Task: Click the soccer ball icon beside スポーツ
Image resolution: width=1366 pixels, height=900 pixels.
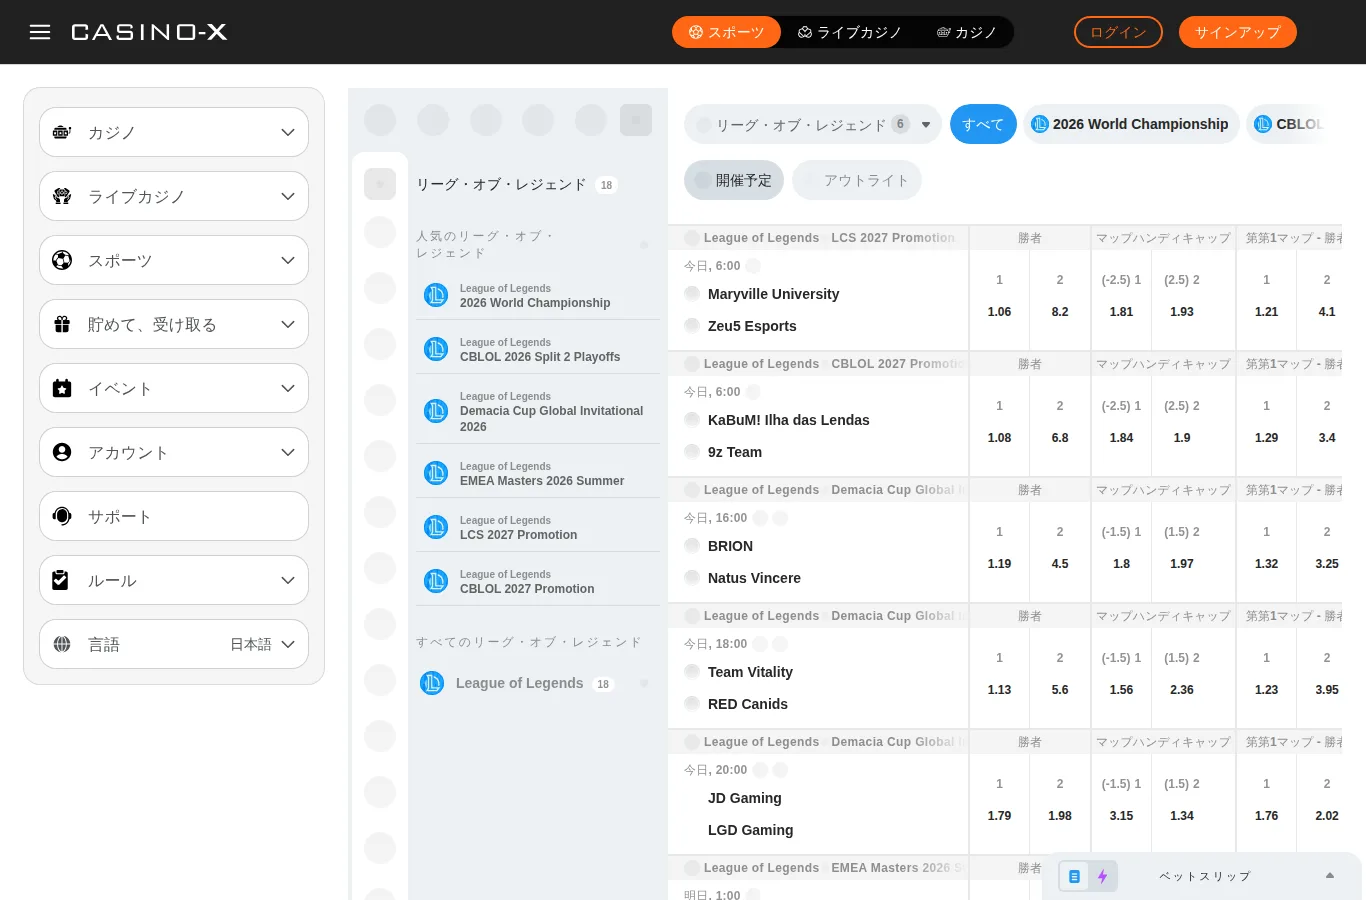Action: point(62,260)
